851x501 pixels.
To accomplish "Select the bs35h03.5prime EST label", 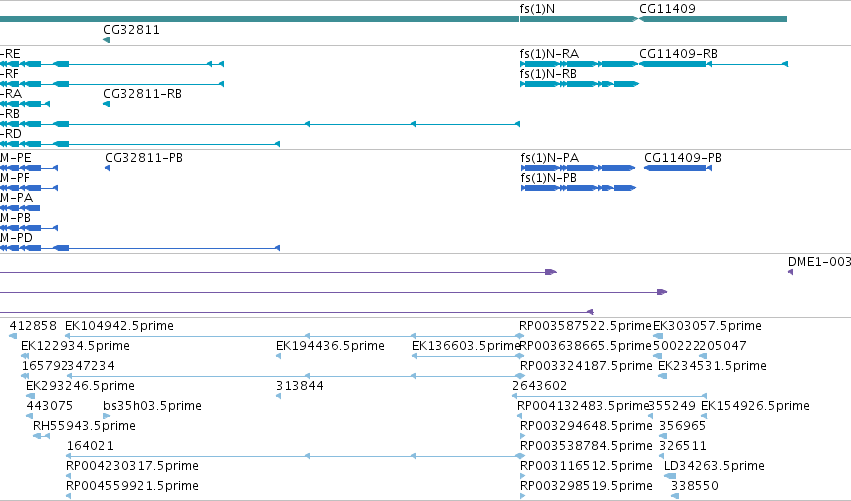I will 153,406.
